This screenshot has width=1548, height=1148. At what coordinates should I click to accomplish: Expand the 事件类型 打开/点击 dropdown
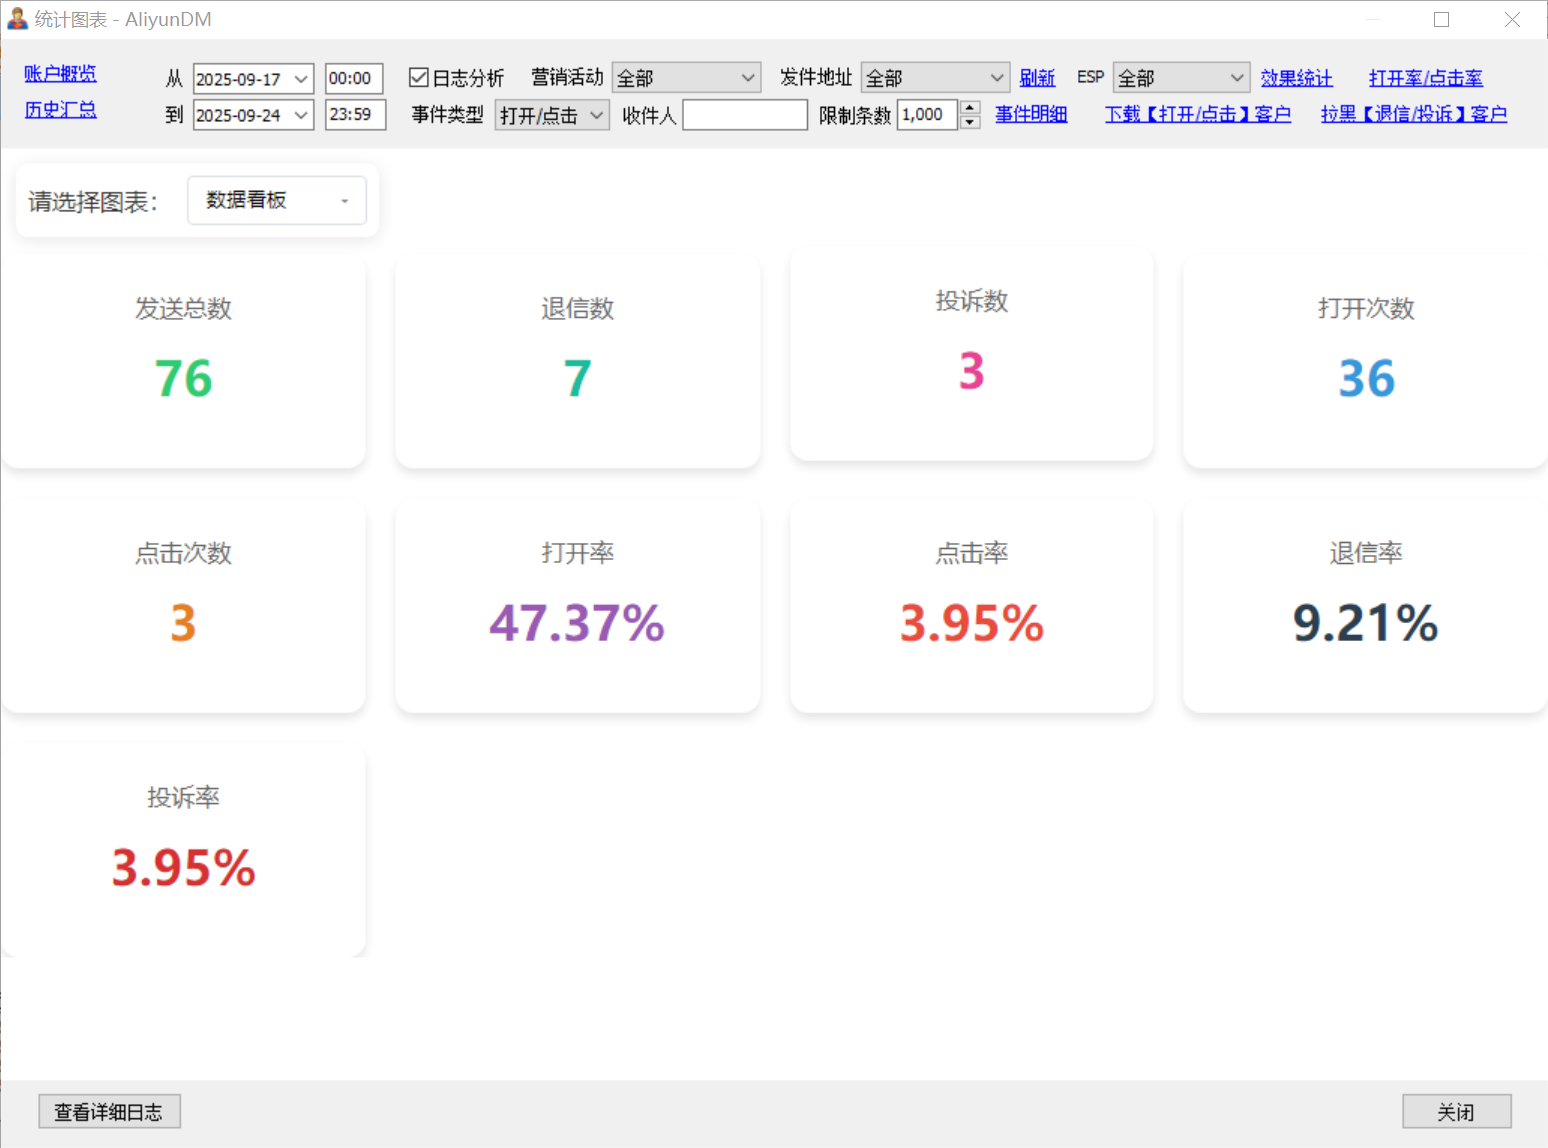click(x=596, y=115)
